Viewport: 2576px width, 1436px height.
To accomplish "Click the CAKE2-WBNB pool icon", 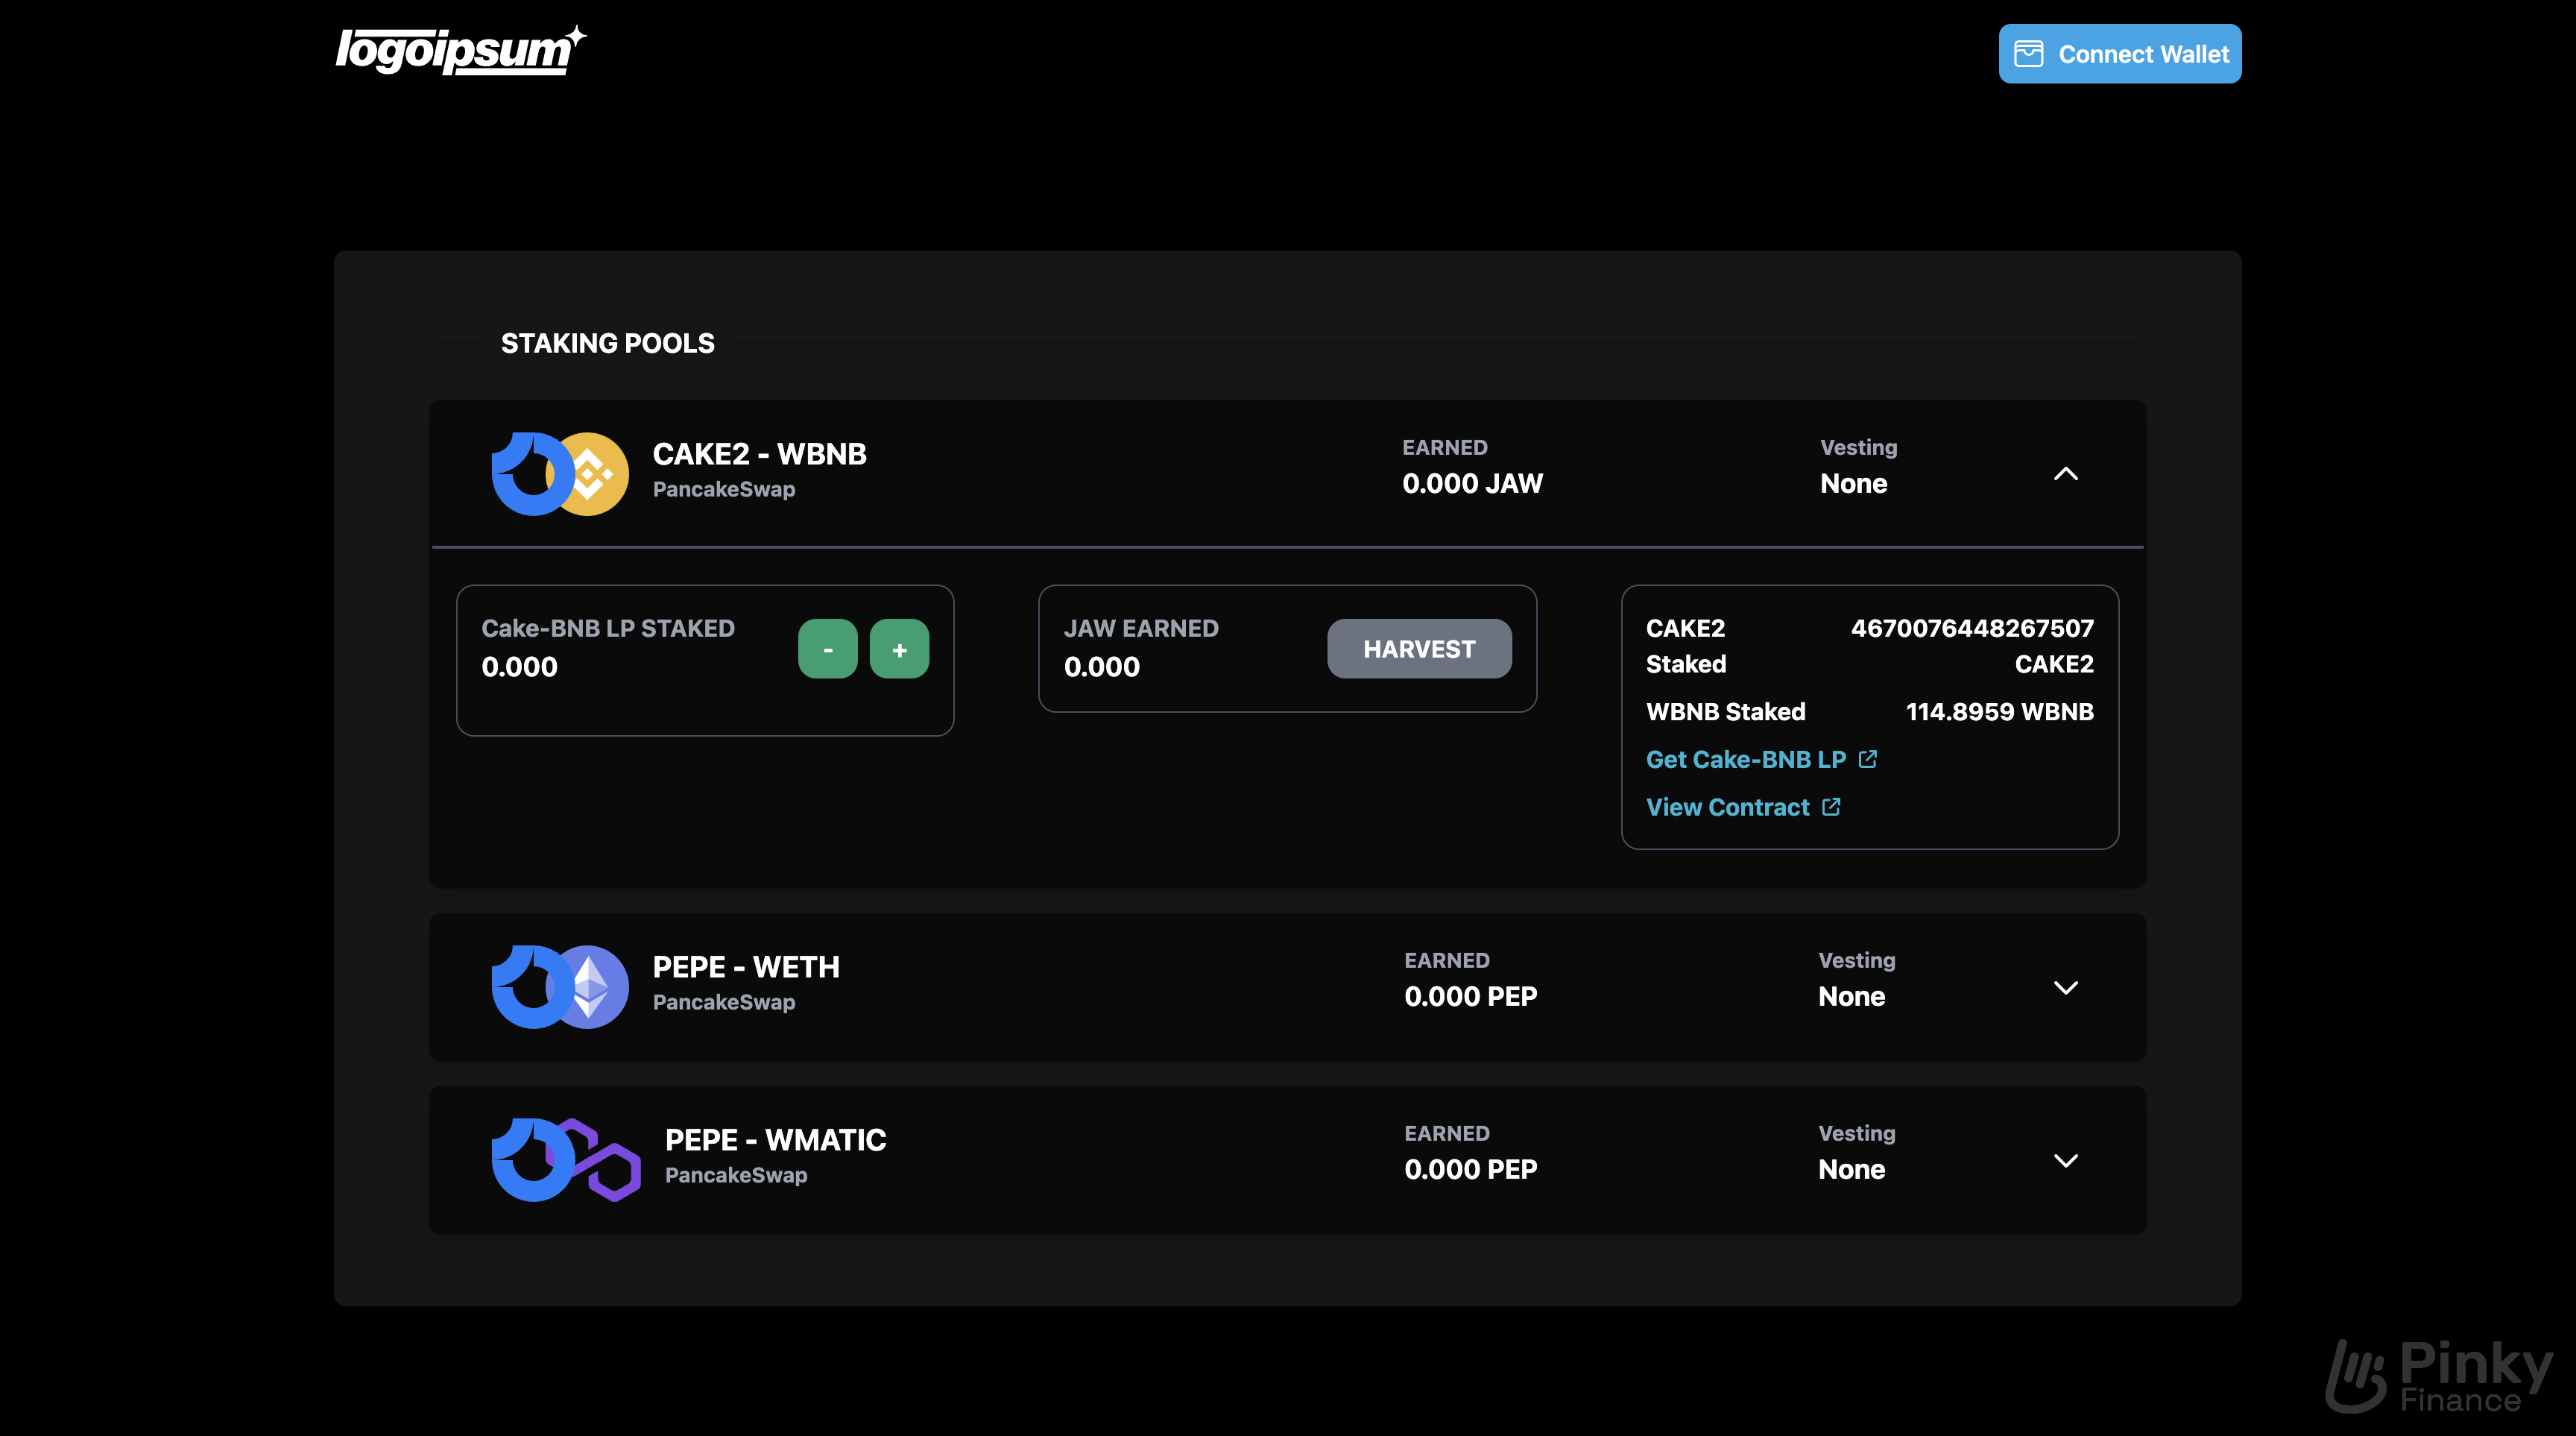I will (559, 472).
